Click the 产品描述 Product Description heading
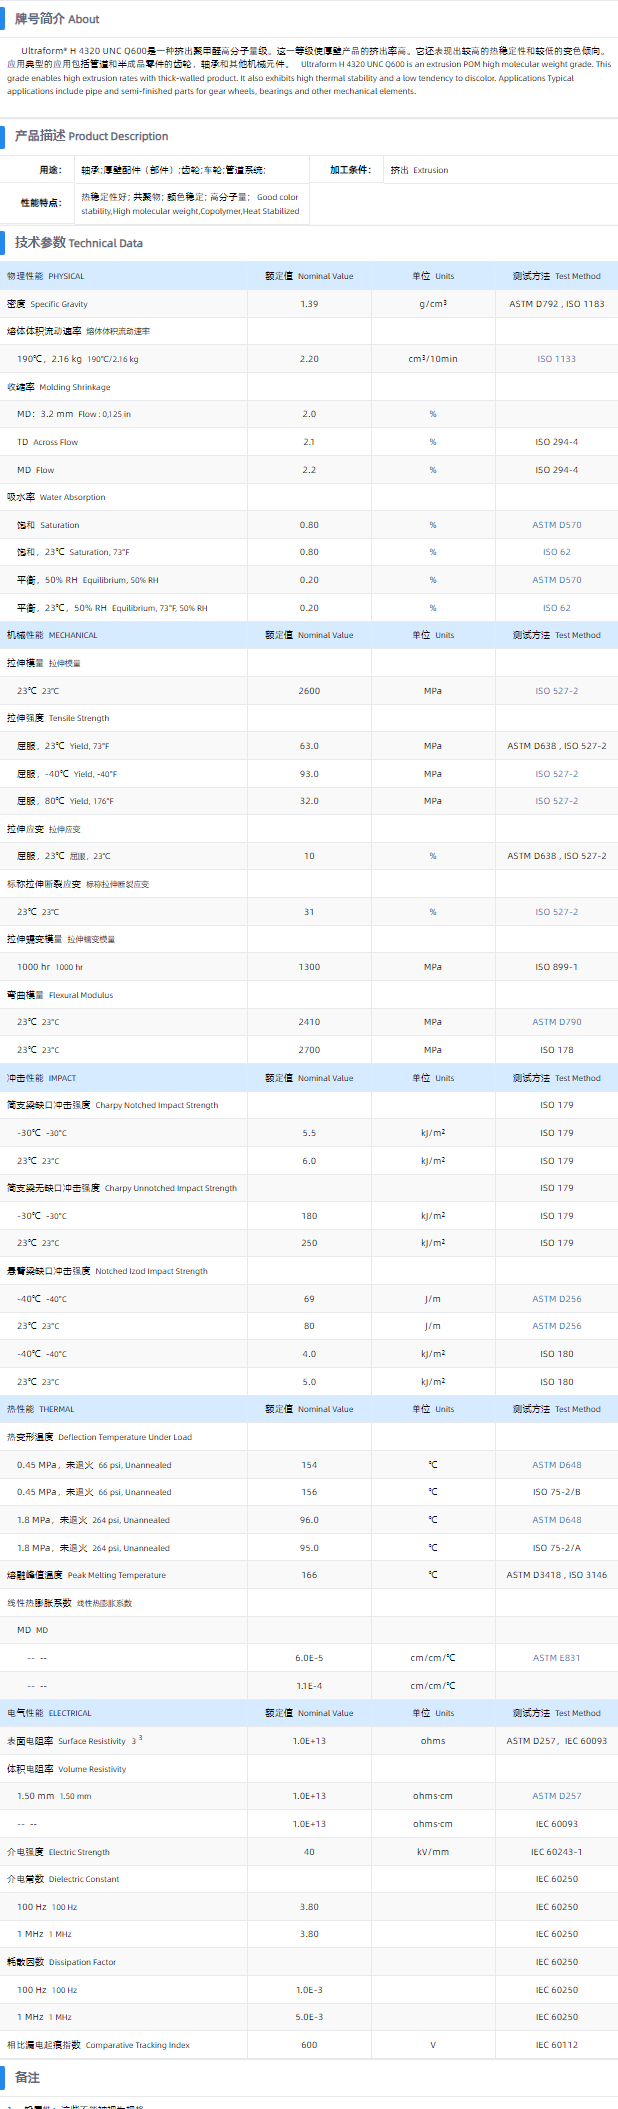Viewport: 618px width, 2109px height. tap(91, 136)
